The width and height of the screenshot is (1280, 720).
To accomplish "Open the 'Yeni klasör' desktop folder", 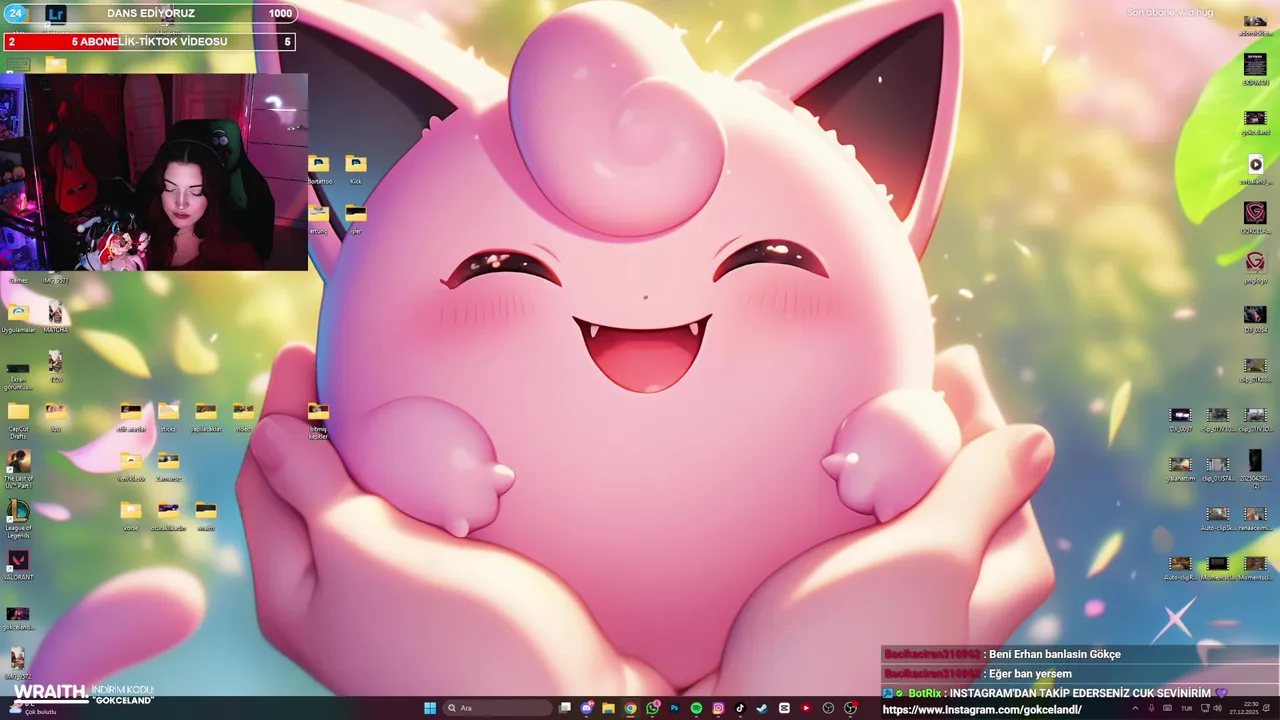I will click(131, 466).
